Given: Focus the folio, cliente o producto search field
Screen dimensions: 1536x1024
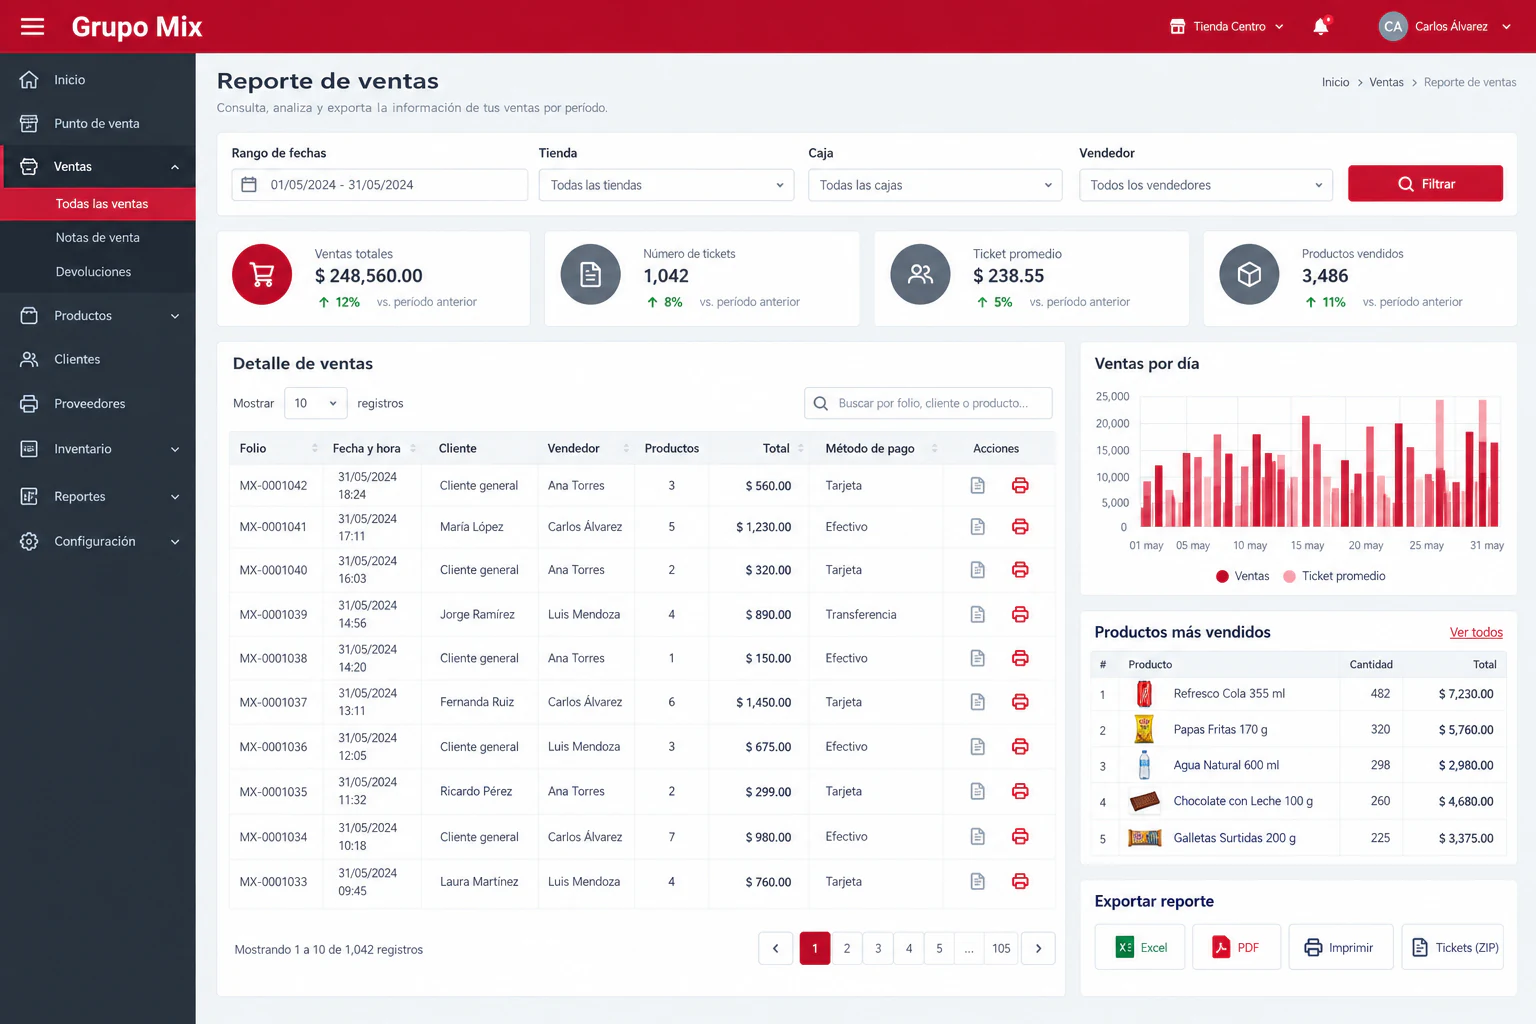Looking at the screenshot, I should [x=928, y=403].
